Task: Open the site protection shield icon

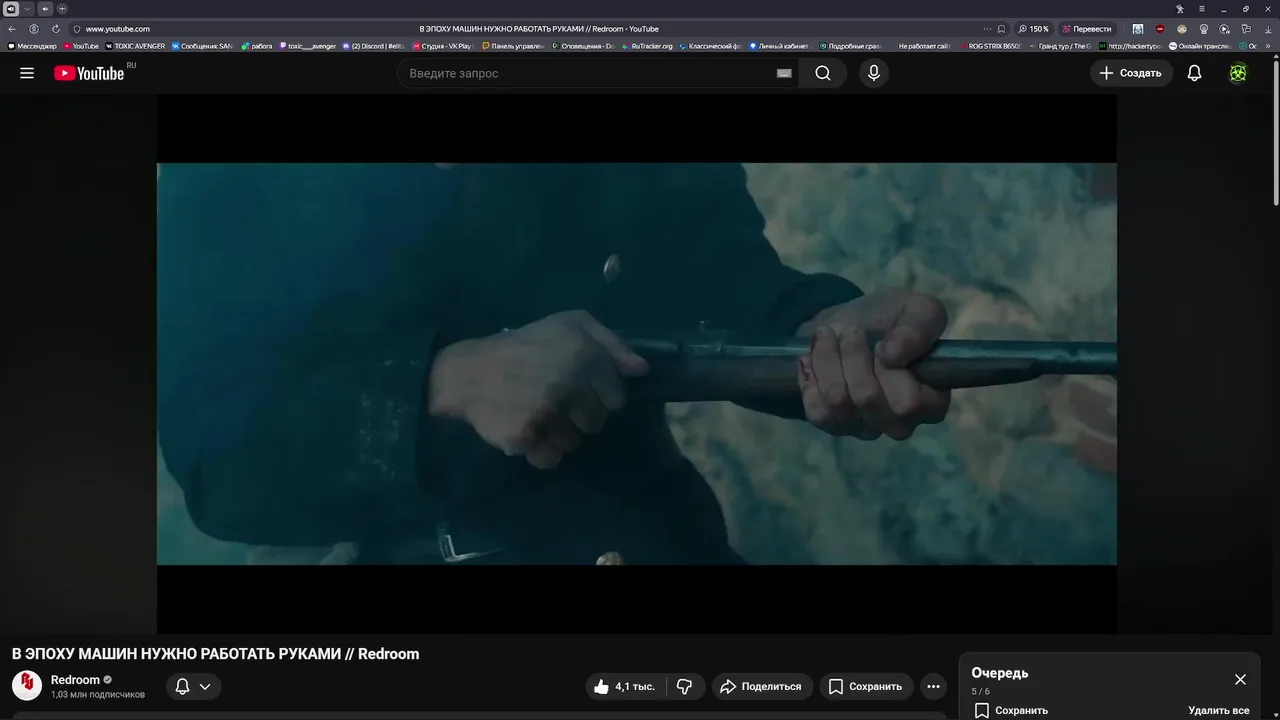Action: click(x=77, y=29)
